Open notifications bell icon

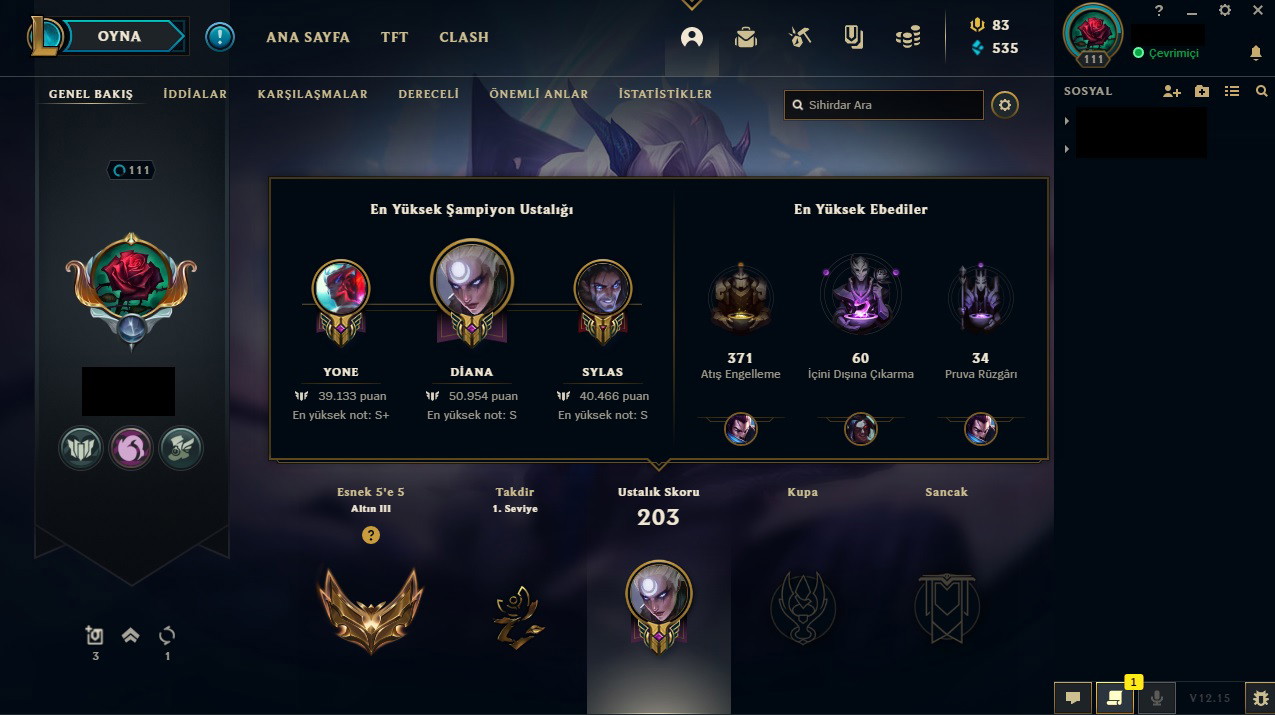(1256, 52)
